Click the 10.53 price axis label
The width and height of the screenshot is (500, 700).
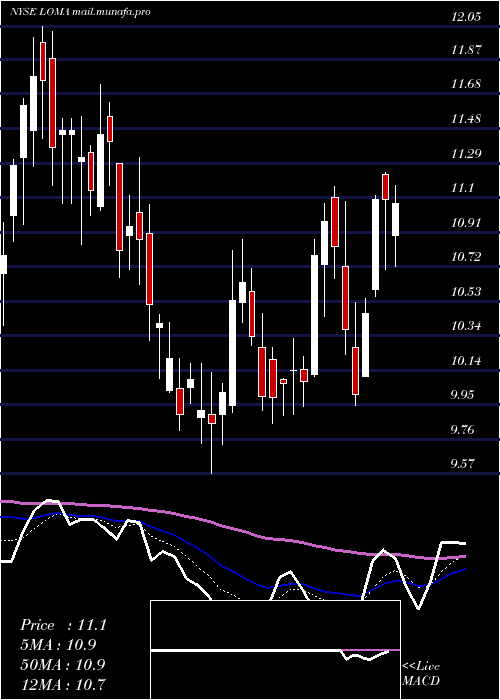[x=466, y=292]
